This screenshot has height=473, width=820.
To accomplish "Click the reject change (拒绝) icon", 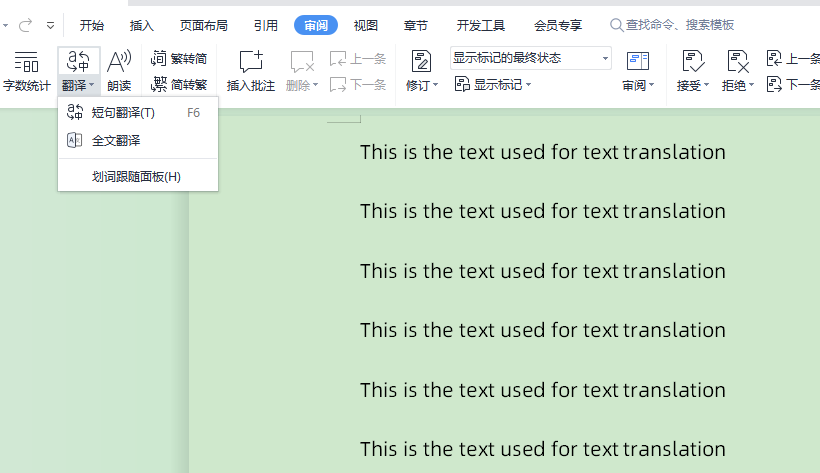I will [x=738, y=62].
